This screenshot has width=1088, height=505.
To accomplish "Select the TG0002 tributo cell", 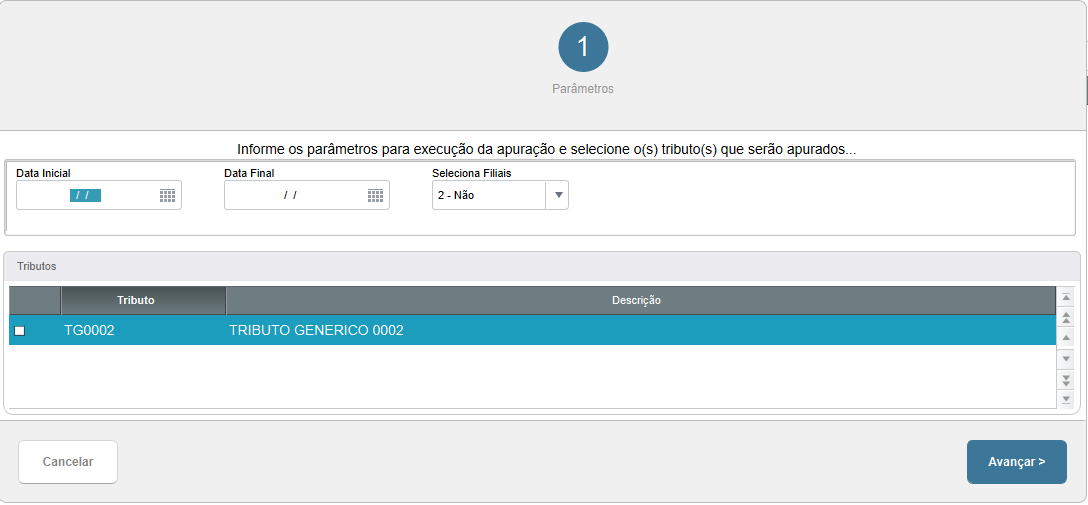I will click(x=144, y=331).
